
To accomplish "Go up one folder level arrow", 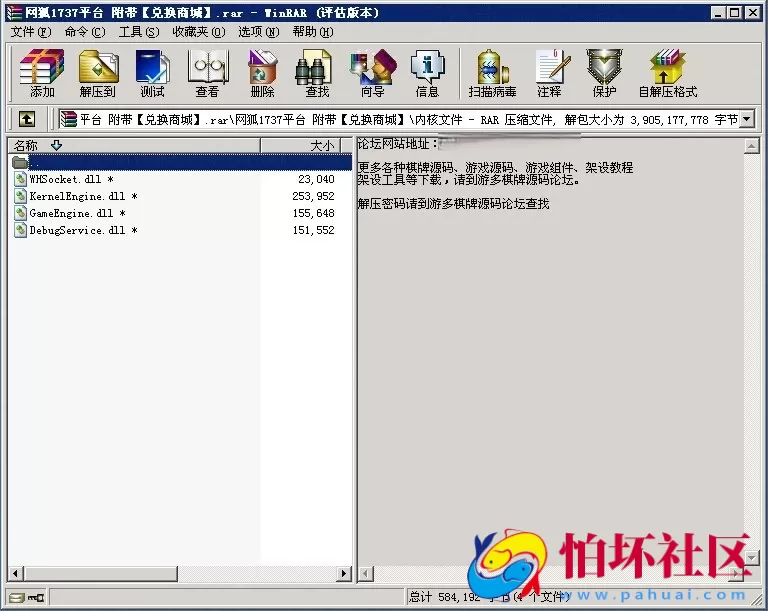I will click(27, 119).
